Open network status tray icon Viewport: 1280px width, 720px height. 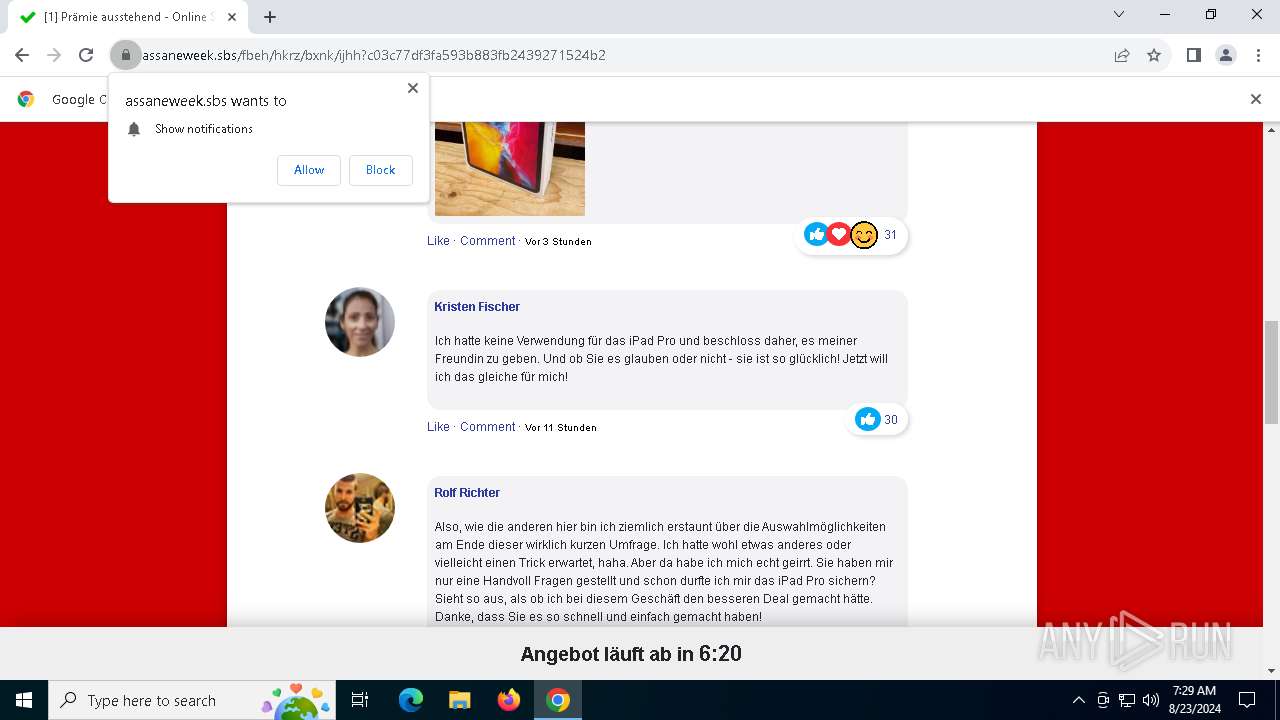coord(1127,700)
